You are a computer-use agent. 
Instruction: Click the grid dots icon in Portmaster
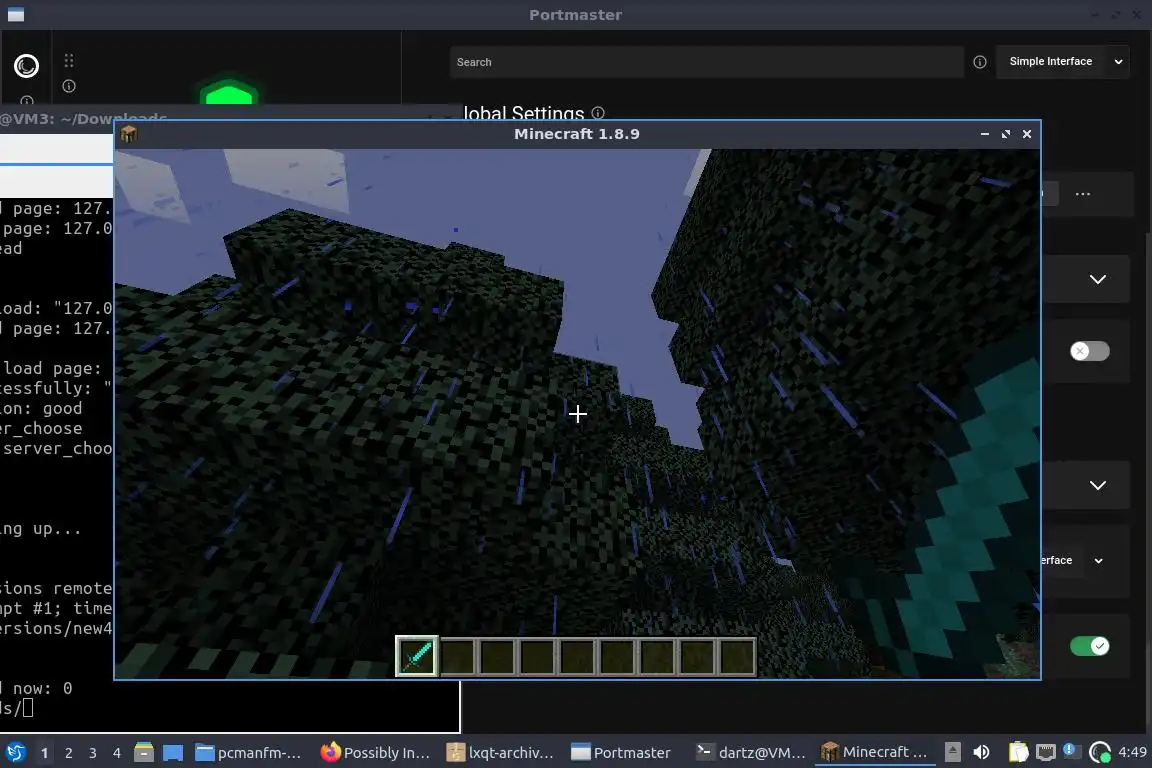[x=69, y=61]
